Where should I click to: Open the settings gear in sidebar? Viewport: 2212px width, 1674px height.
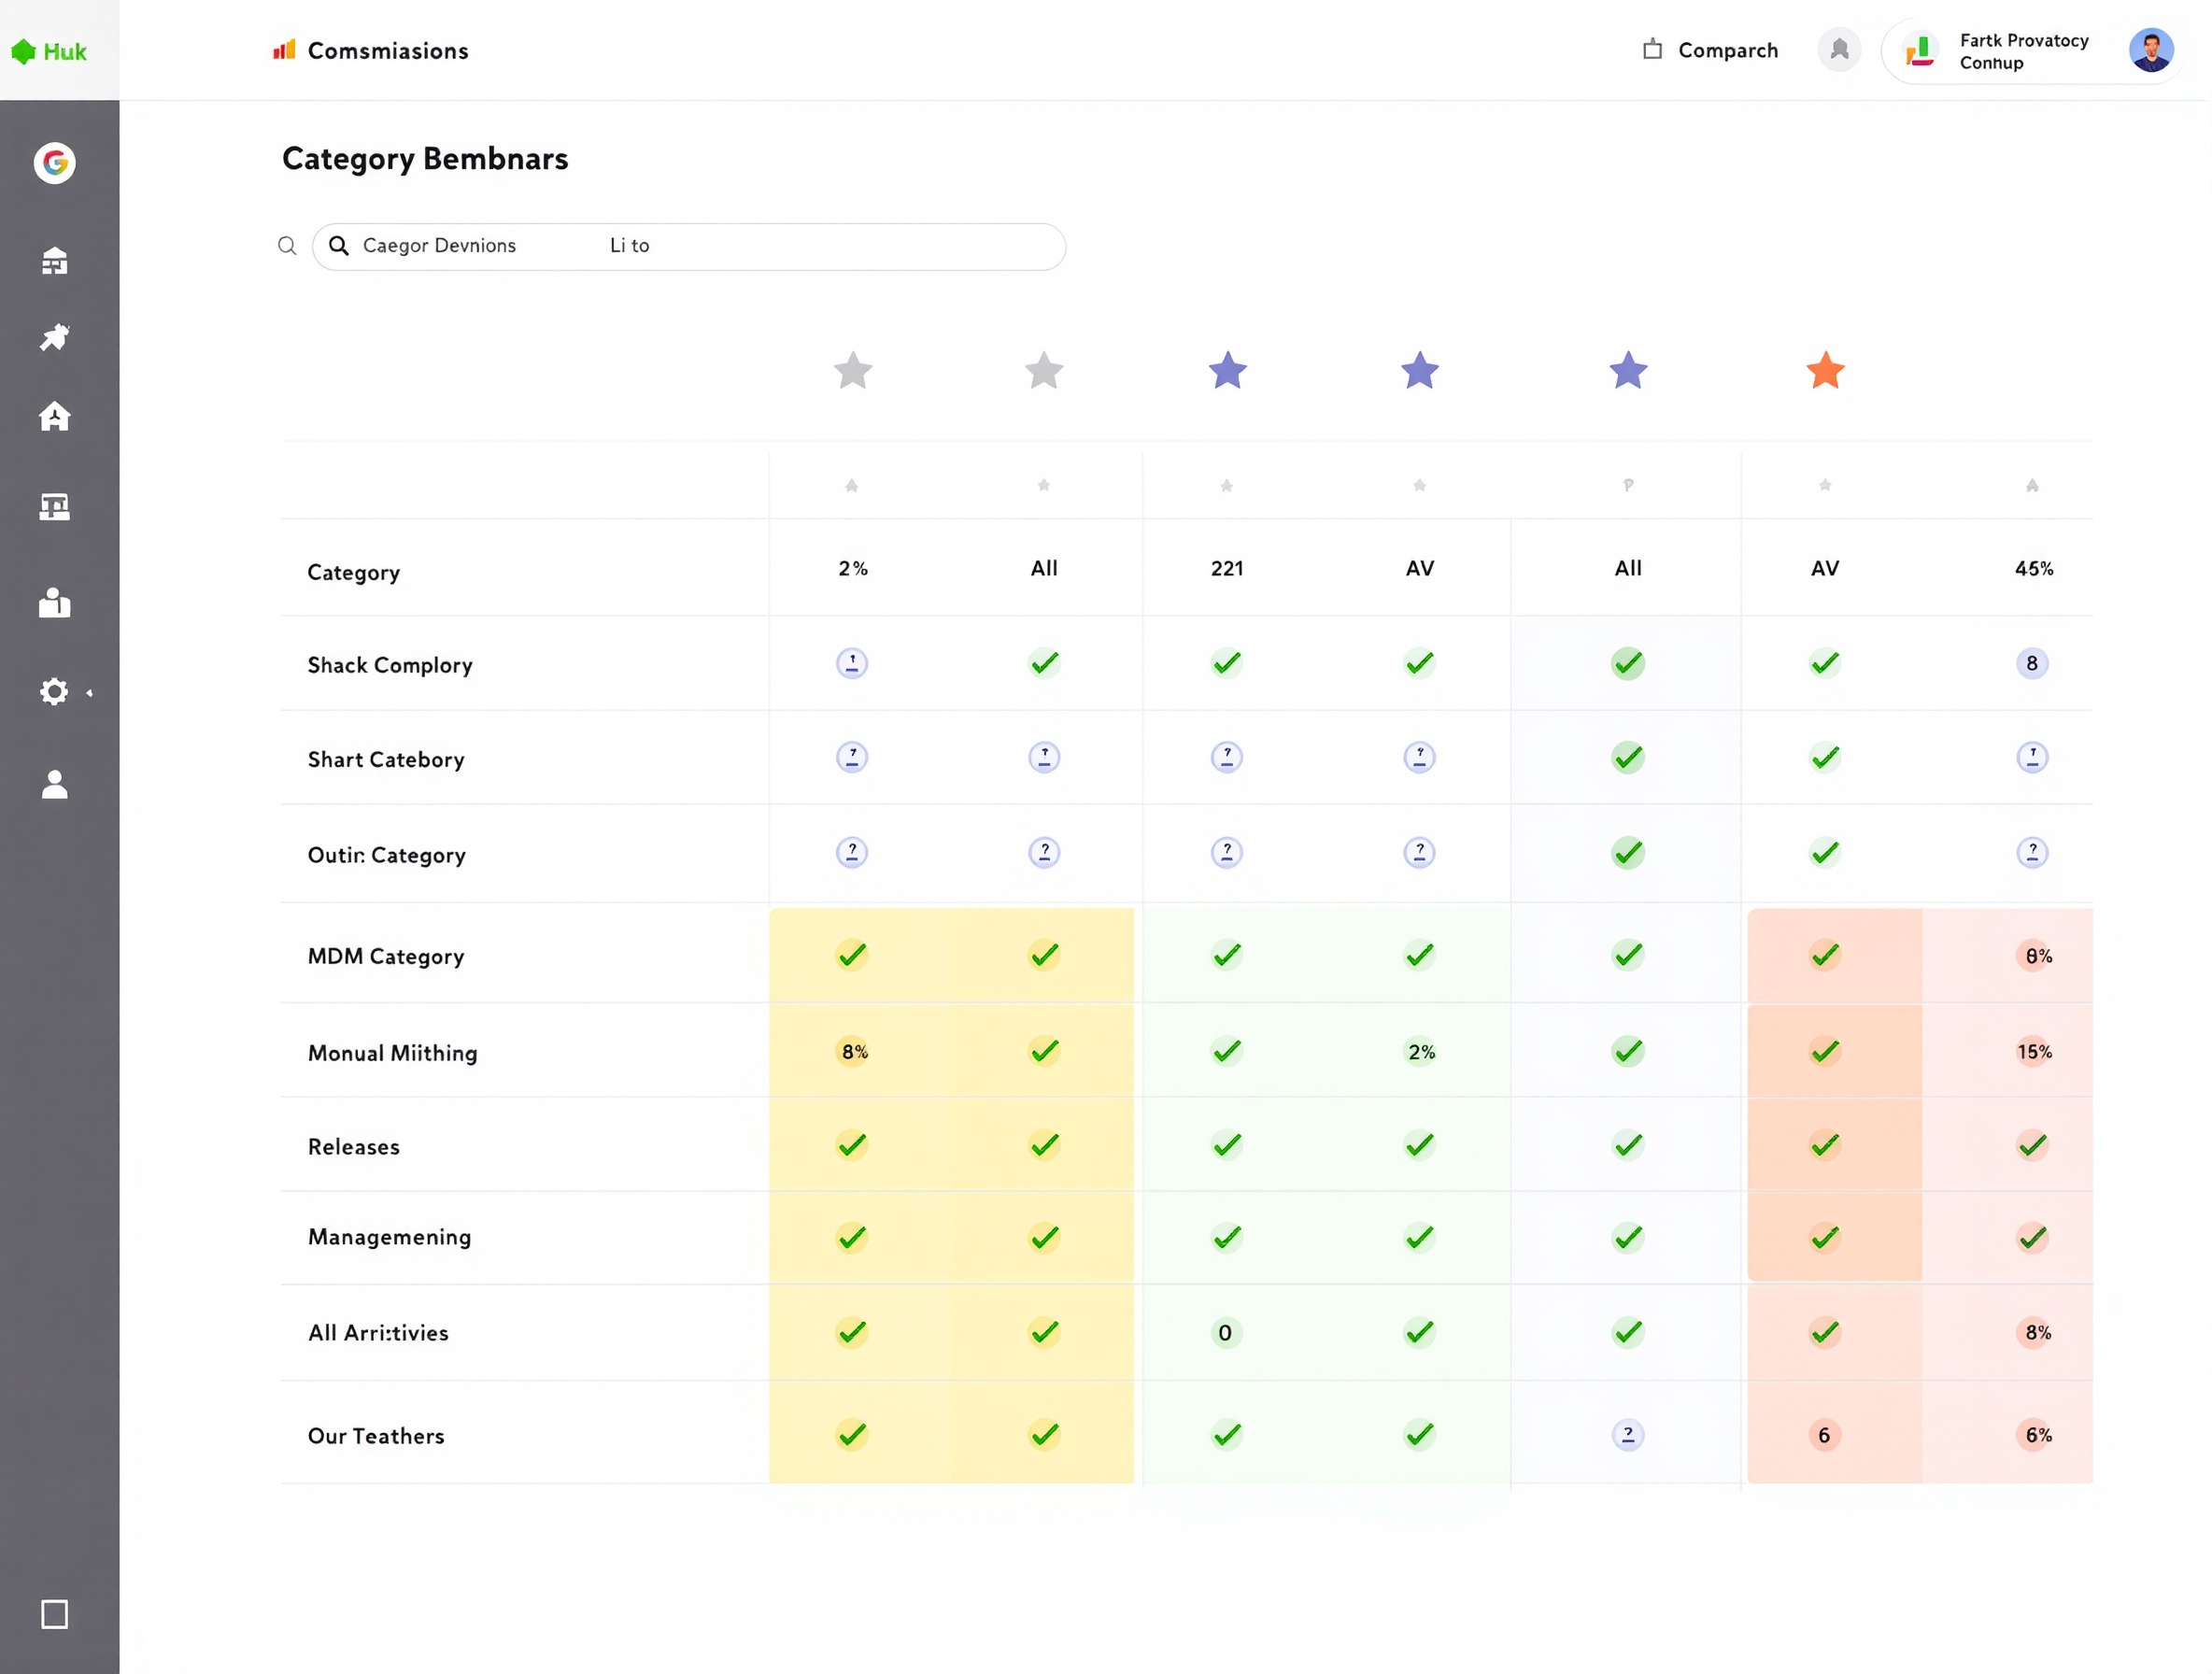coord(54,691)
